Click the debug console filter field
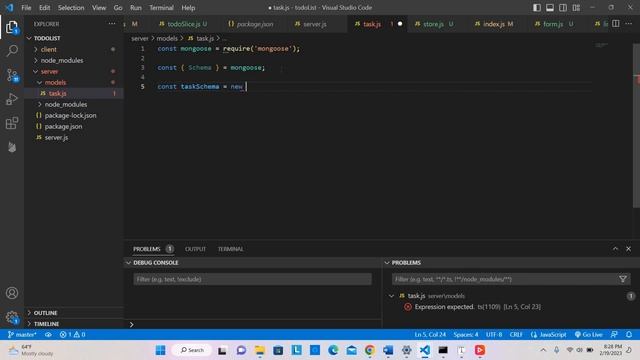The height and width of the screenshot is (360, 640). [252, 279]
